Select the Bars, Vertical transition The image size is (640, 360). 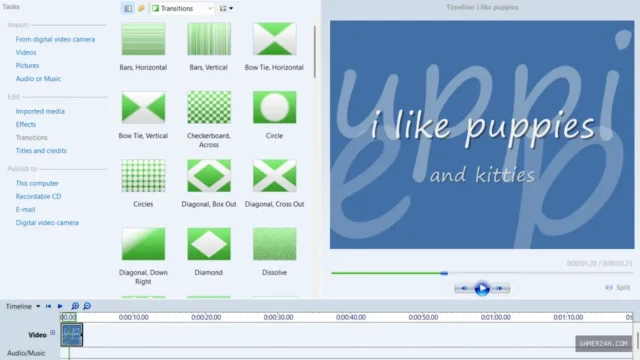[x=209, y=39]
